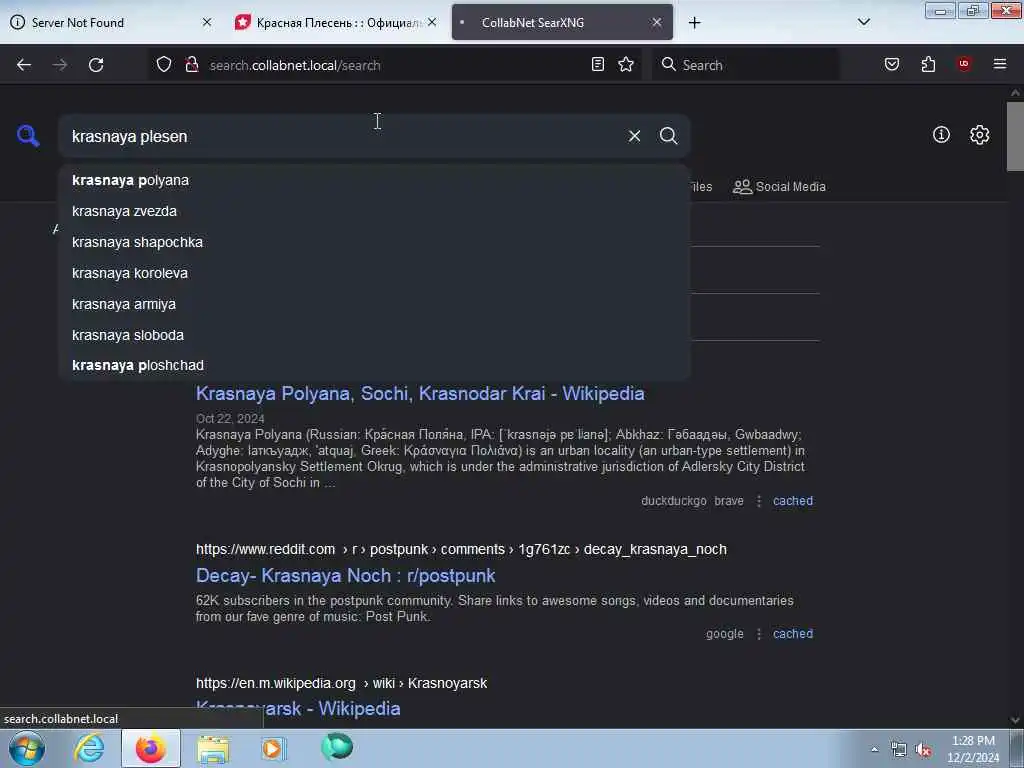1024x768 pixels.
Task: Click the insecure lock site info icon
Action: pyautogui.click(x=192, y=64)
